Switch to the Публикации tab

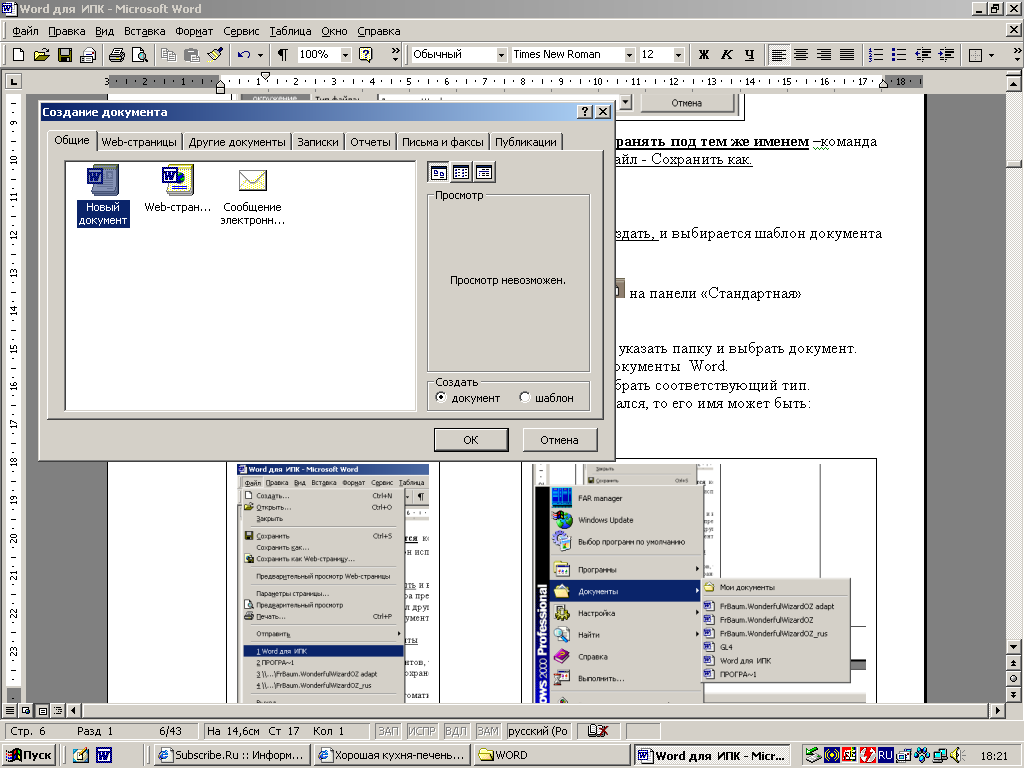coord(526,142)
